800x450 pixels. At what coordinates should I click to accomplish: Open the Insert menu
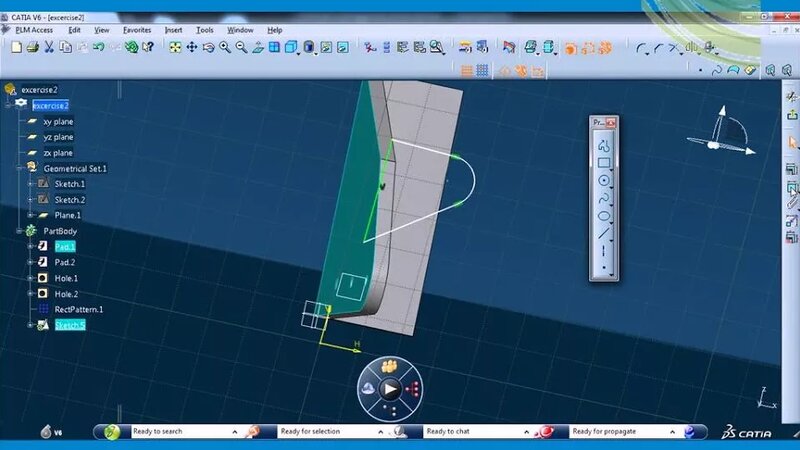pos(173,30)
